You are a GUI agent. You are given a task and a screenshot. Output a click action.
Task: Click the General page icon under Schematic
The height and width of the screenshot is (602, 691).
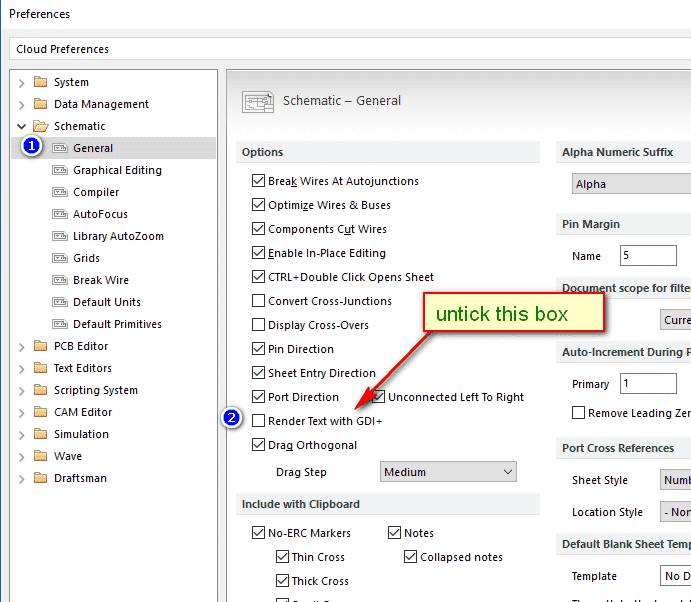pyautogui.click(x=60, y=148)
